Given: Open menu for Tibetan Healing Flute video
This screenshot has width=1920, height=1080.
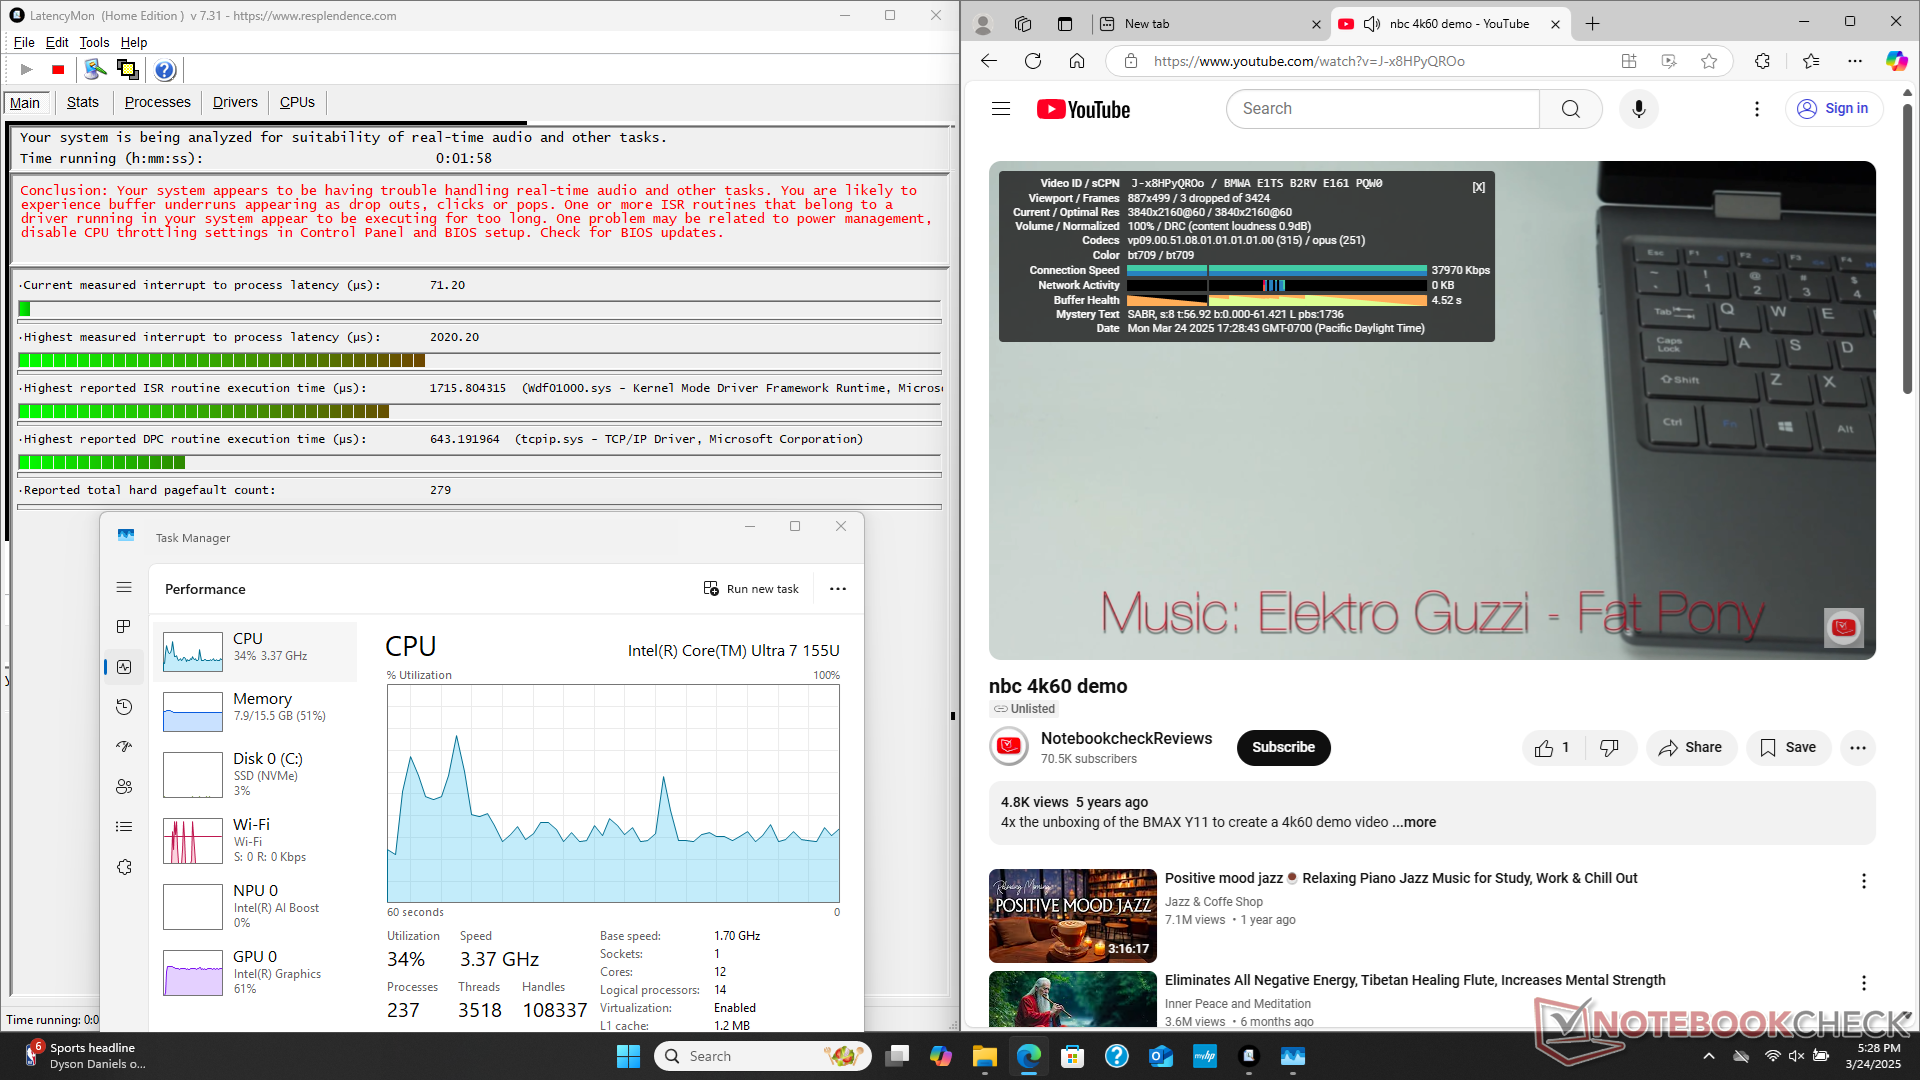Looking at the screenshot, I should pyautogui.click(x=1863, y=983).
